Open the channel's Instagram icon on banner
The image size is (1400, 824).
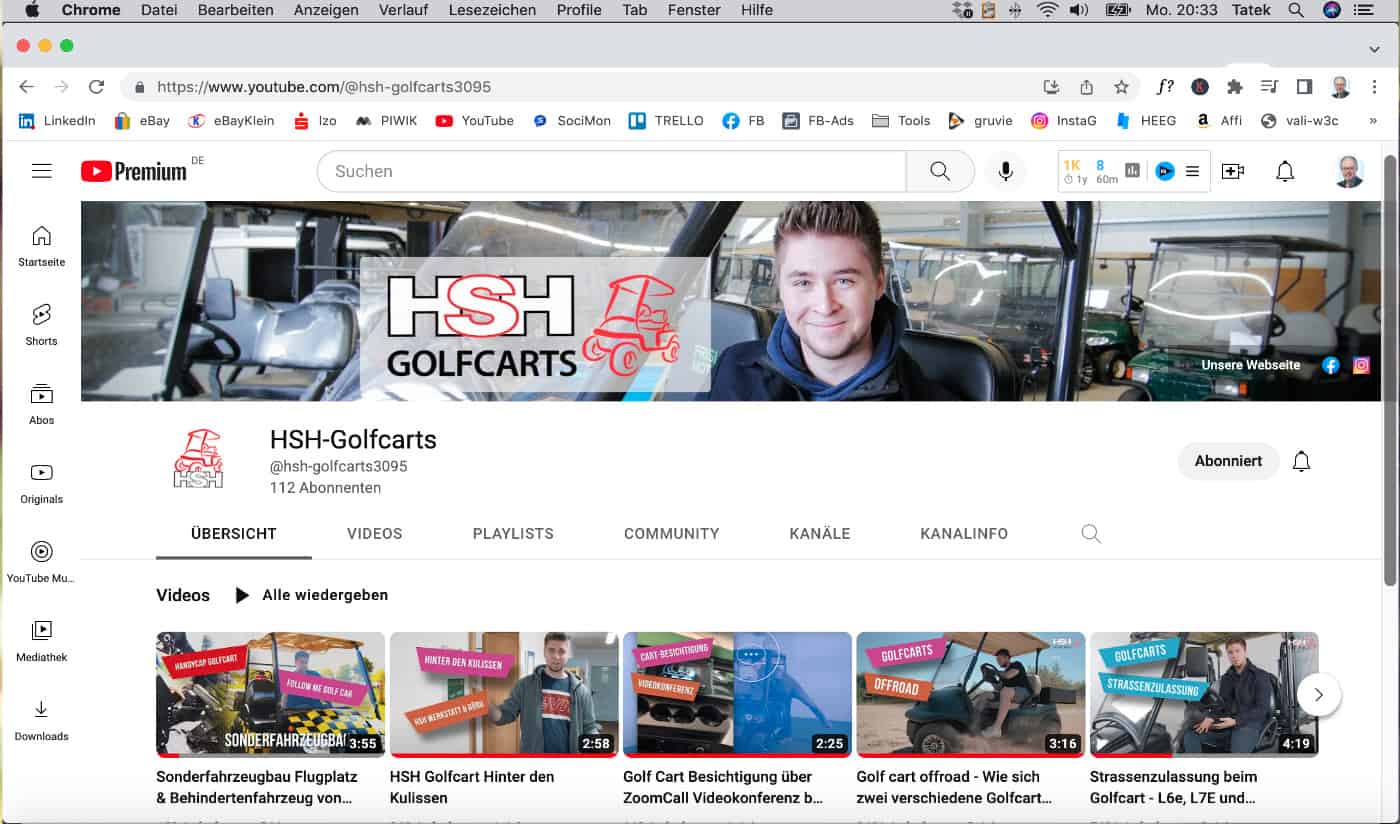pos(1361,365)
